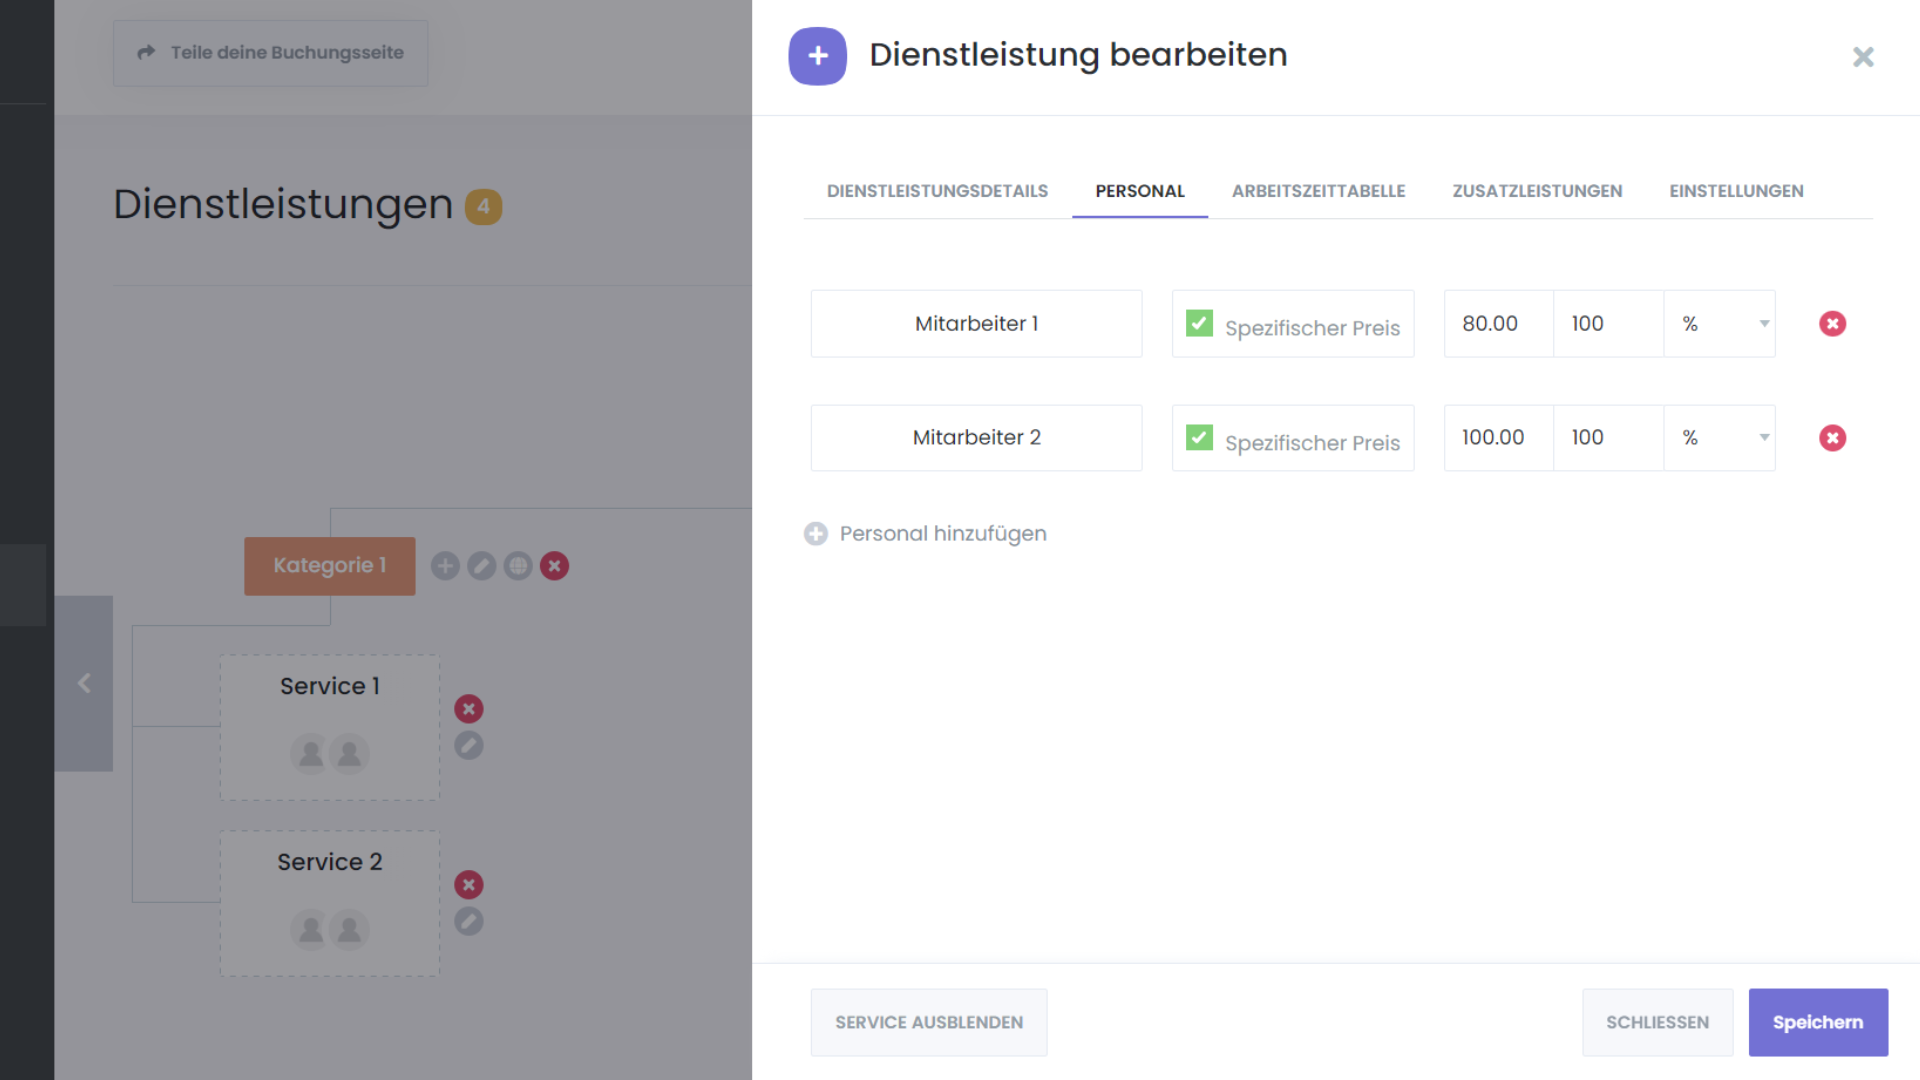Click the purple plus icon in dialog header
This screenshot has width=1920, height=1080.
[818, 56]
